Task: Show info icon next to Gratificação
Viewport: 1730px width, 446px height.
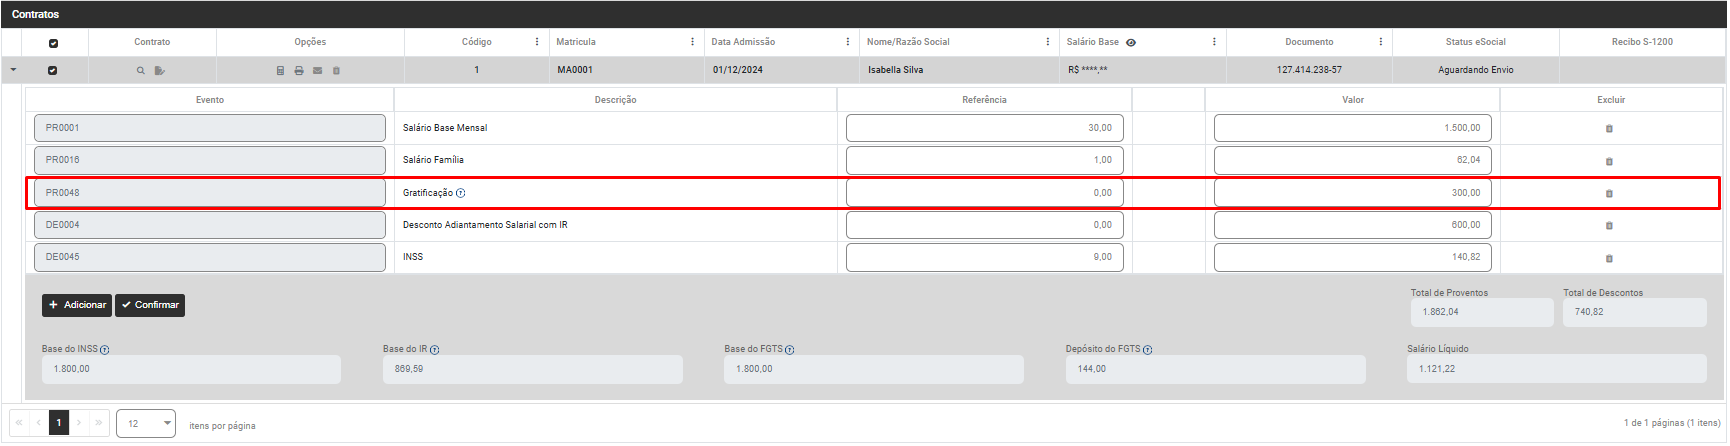Action: point(461,193)
